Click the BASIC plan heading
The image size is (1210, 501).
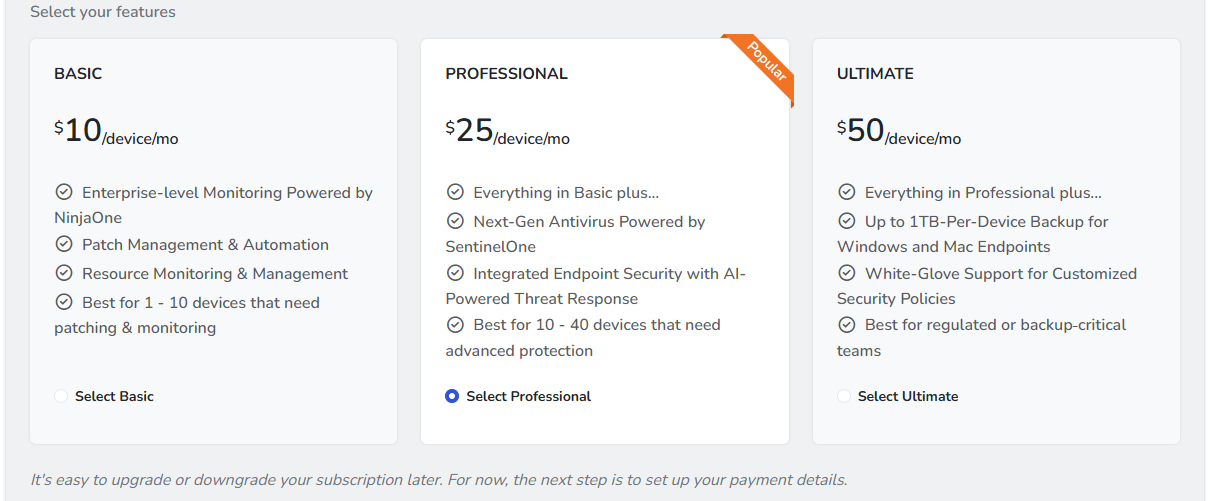tap(78, 74)
